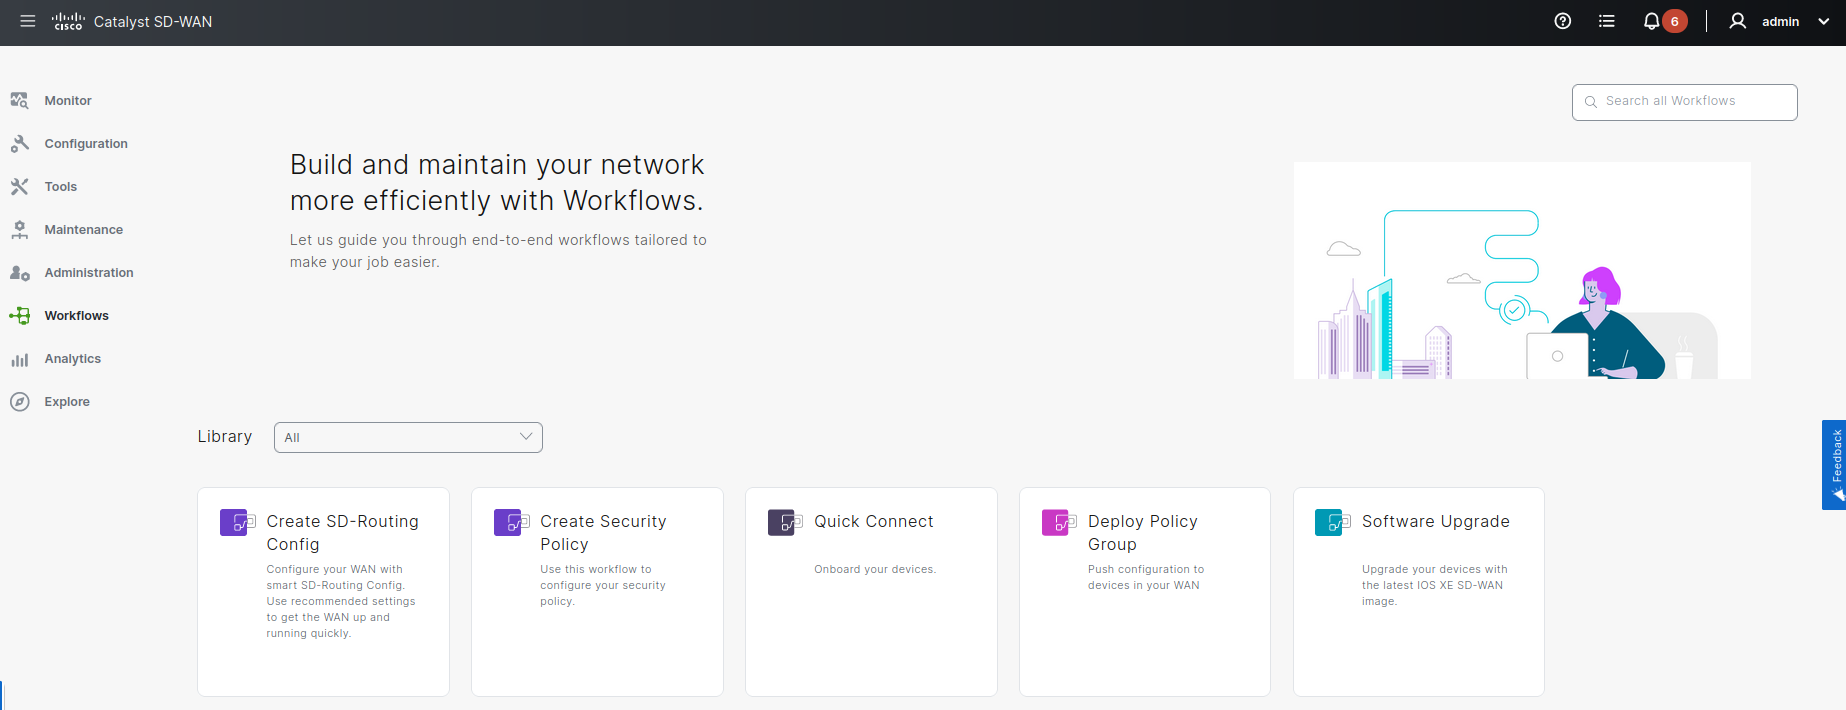Click the Monitor sidebar icon
Screen dimensions: 1846x710
[x=19, y=101]
